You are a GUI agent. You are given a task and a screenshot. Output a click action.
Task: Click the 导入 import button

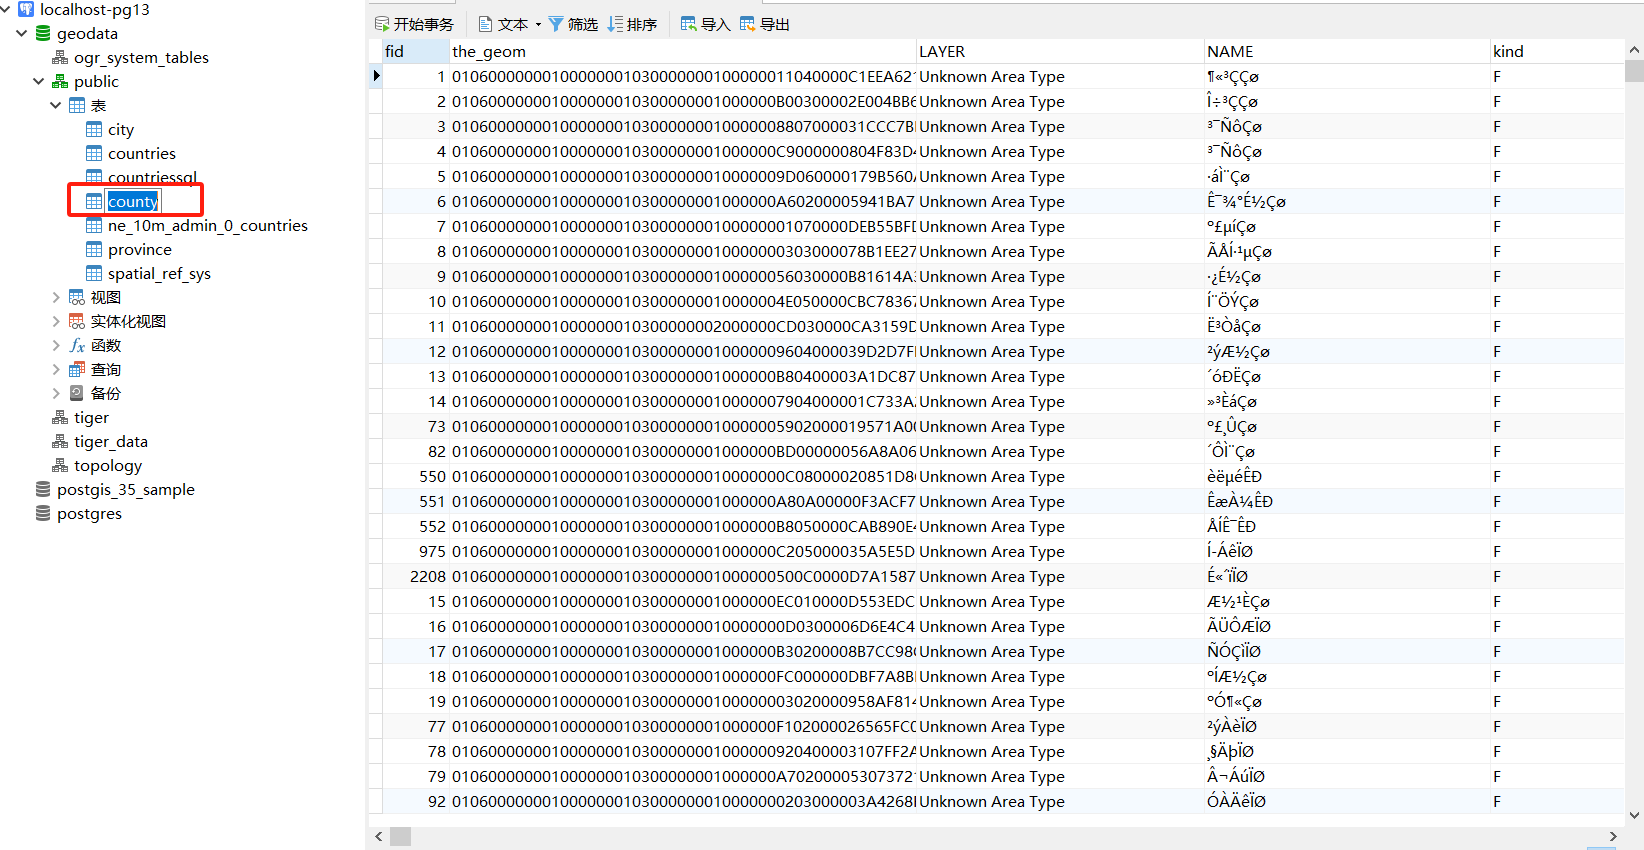pyautogui.click(x=705, y=24)
